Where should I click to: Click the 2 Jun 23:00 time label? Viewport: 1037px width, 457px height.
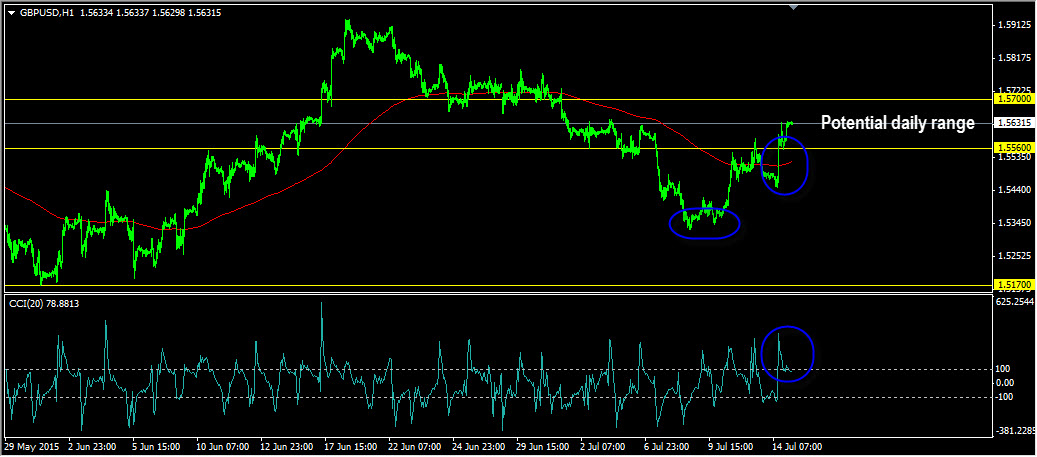pos(91,446)
